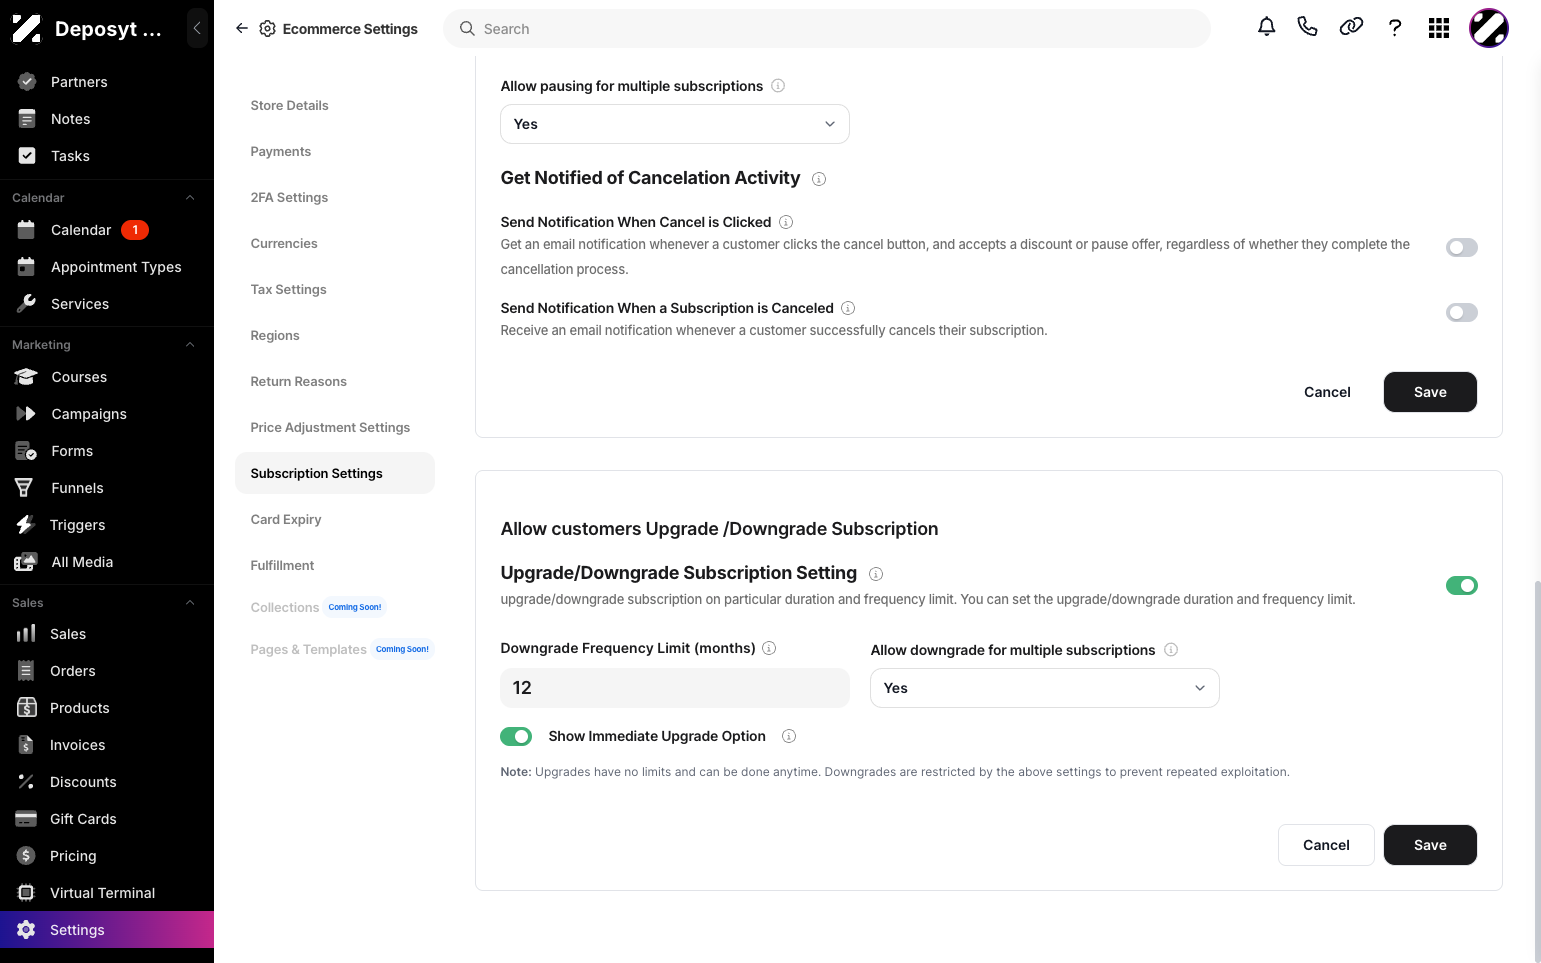This screenshot has width=1541, height=963.
Task: Open Tax Settings tab
Action: [x=288, y=289]
